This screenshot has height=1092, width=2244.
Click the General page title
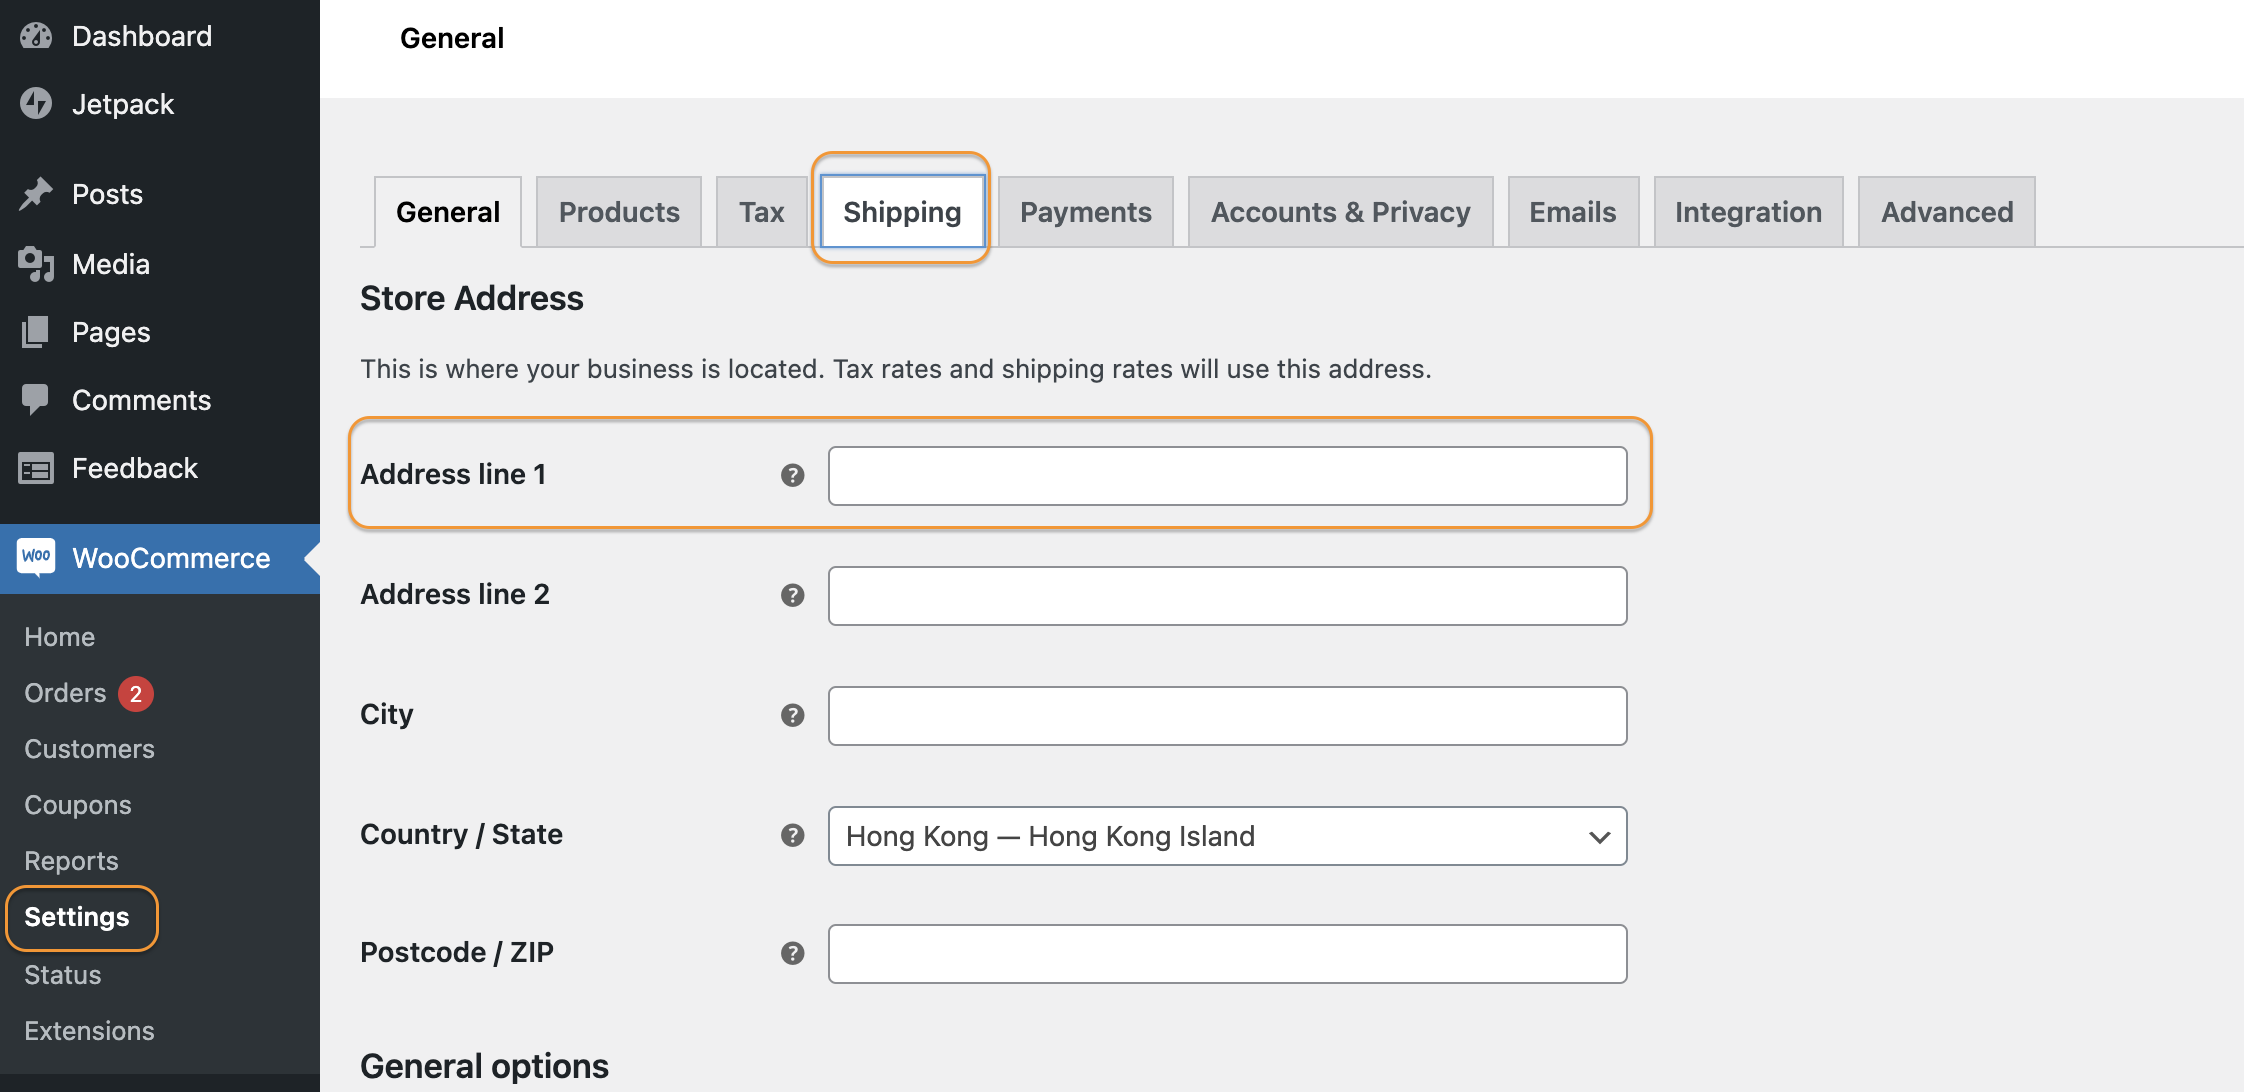click(x=452, y=38)
